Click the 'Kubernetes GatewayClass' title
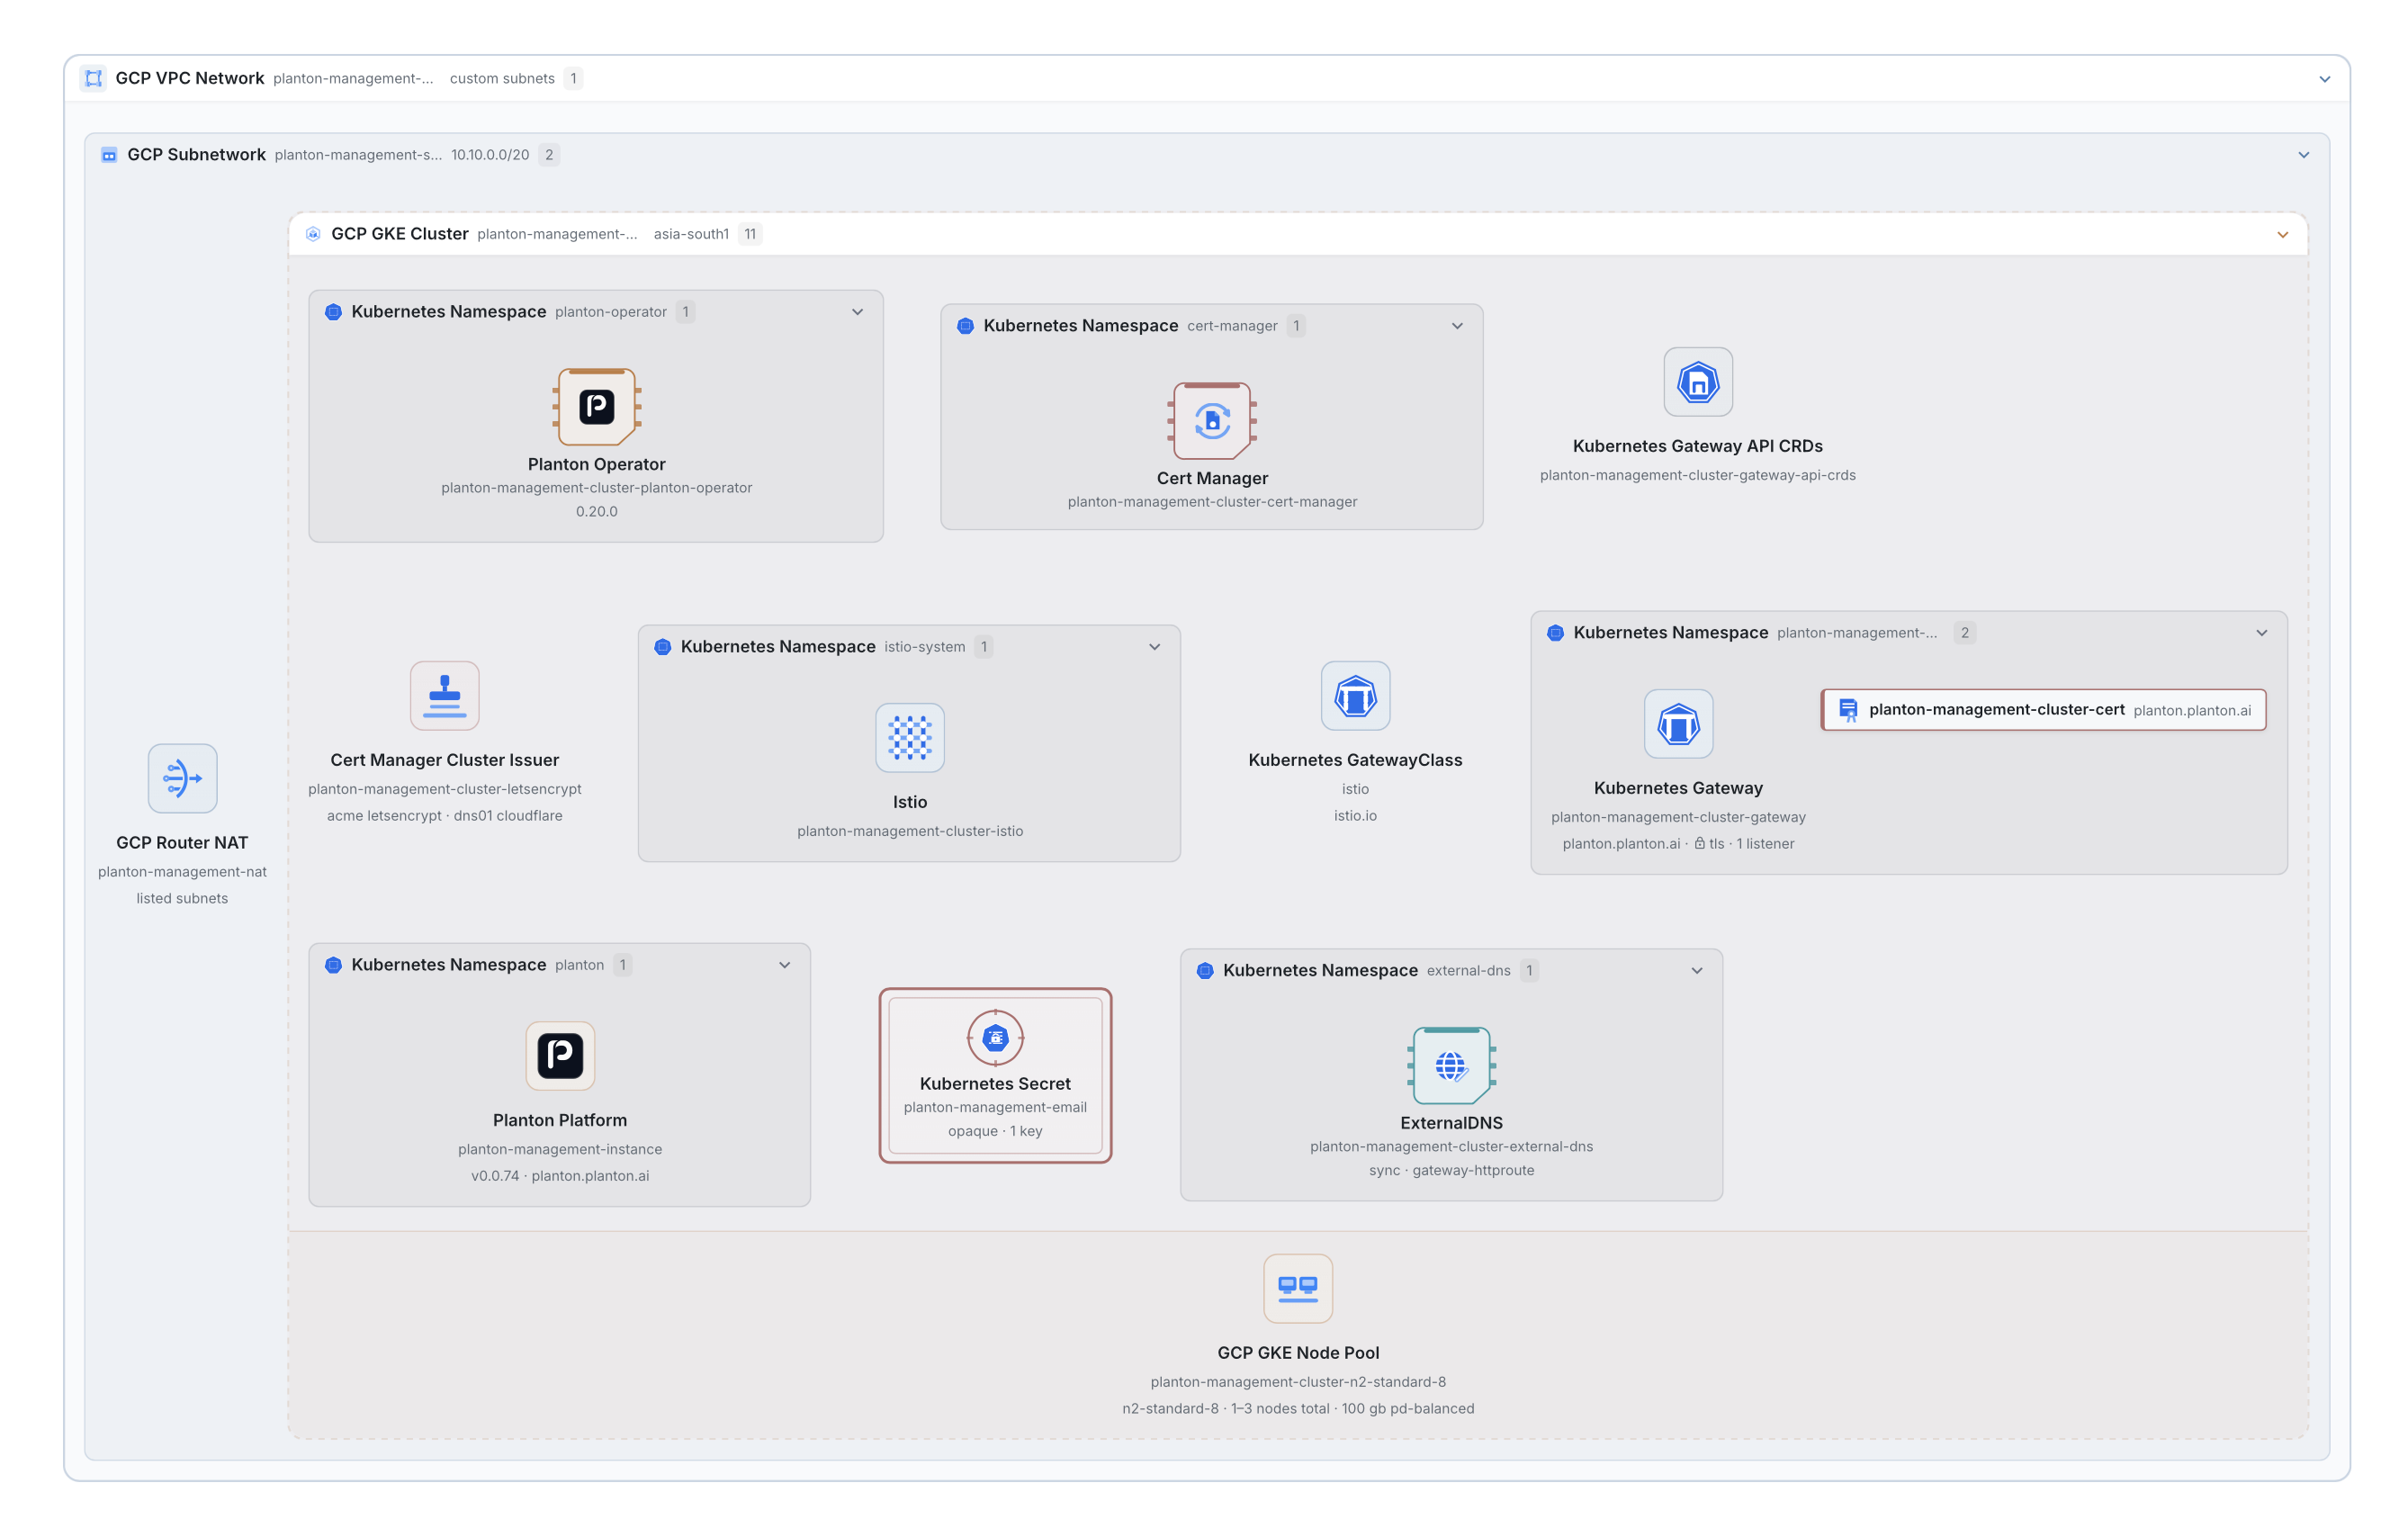Screen dimensions: 2408x1537 point(1355,761)
